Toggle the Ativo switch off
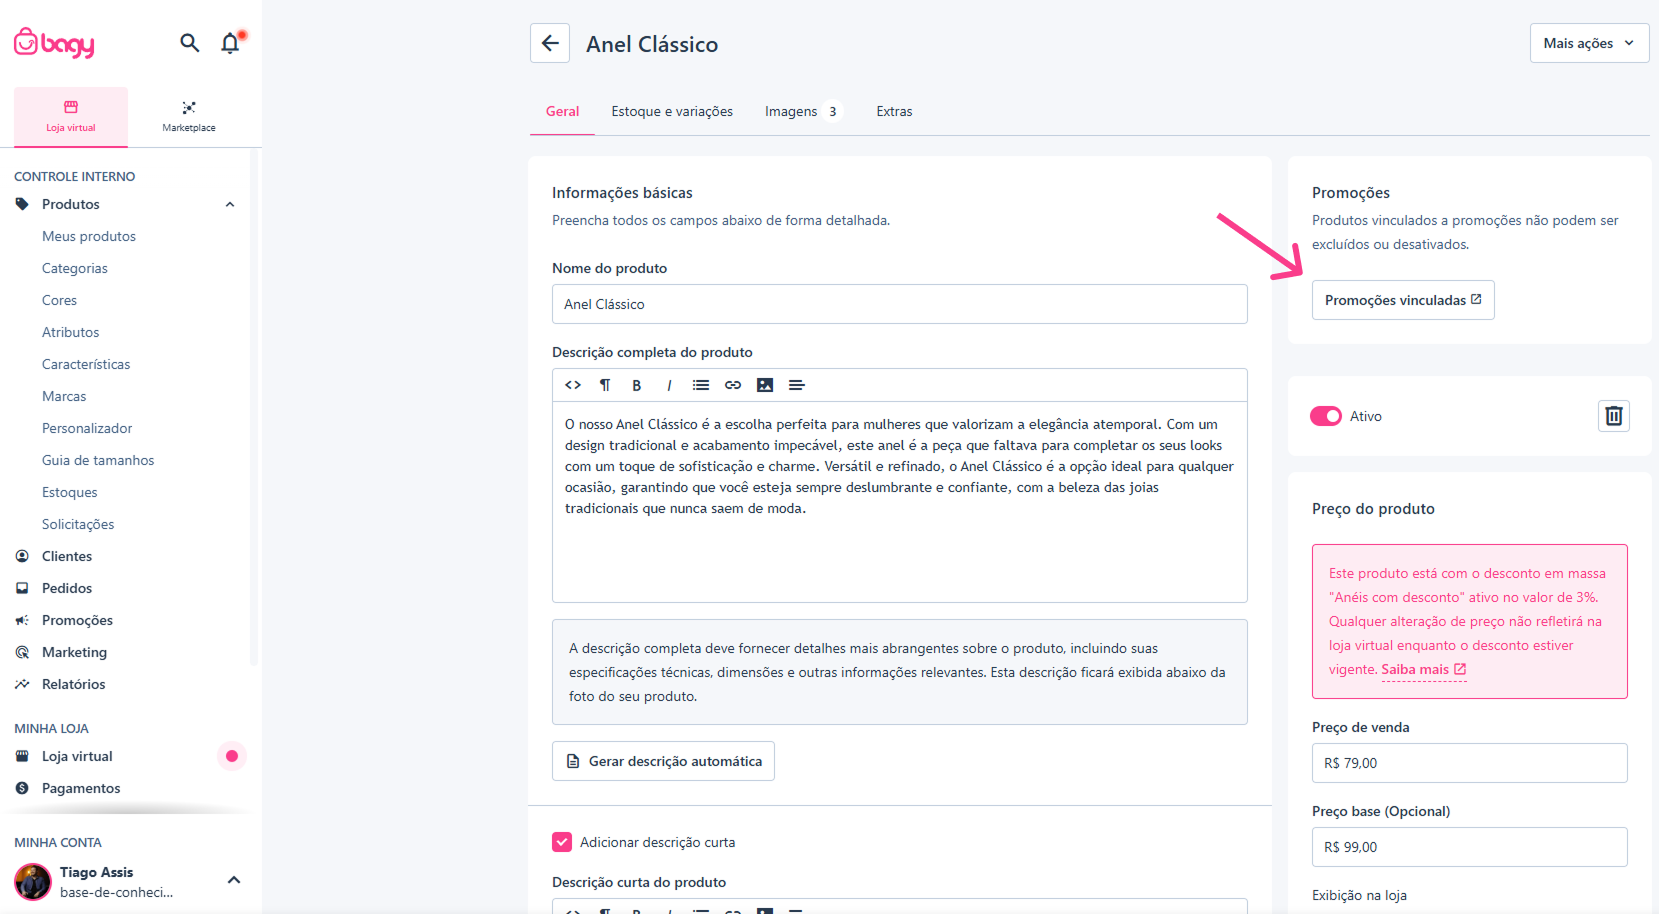This screenshot has height=914, width=1659. tap(1326, 416)
